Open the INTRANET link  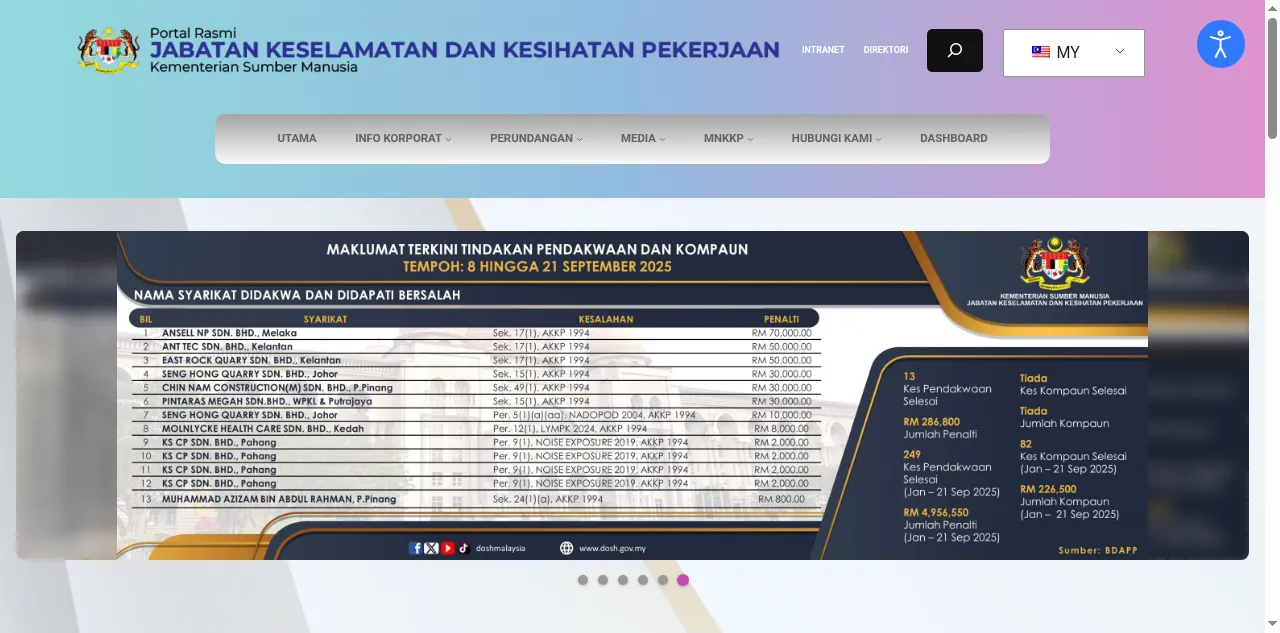tap(823, 50)
